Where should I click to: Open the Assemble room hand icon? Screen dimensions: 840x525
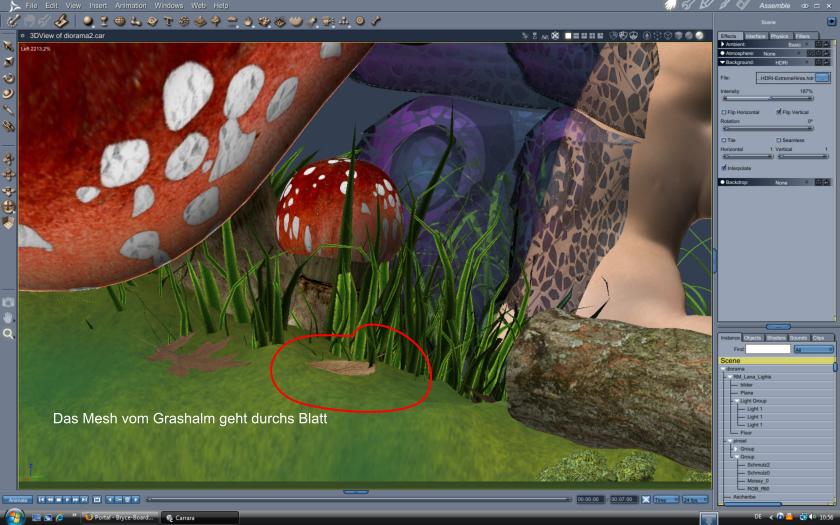pyautogui.click(x=671, y=5)
